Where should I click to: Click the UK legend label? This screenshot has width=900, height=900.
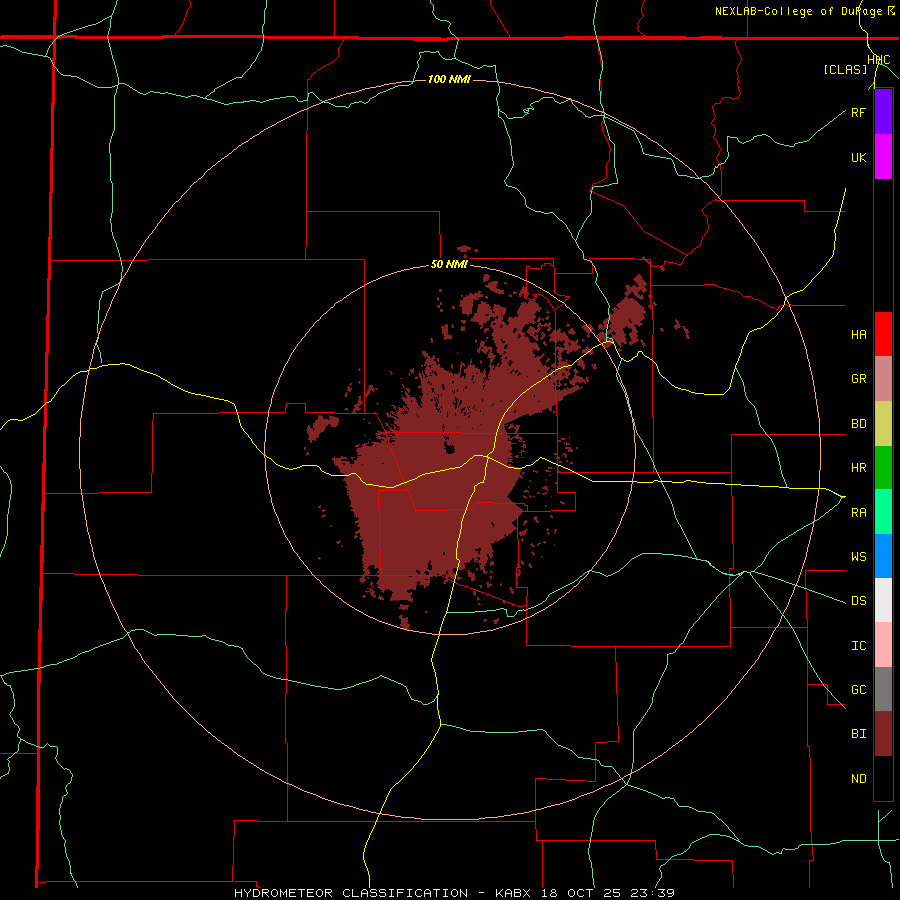(x=858, y=157)
